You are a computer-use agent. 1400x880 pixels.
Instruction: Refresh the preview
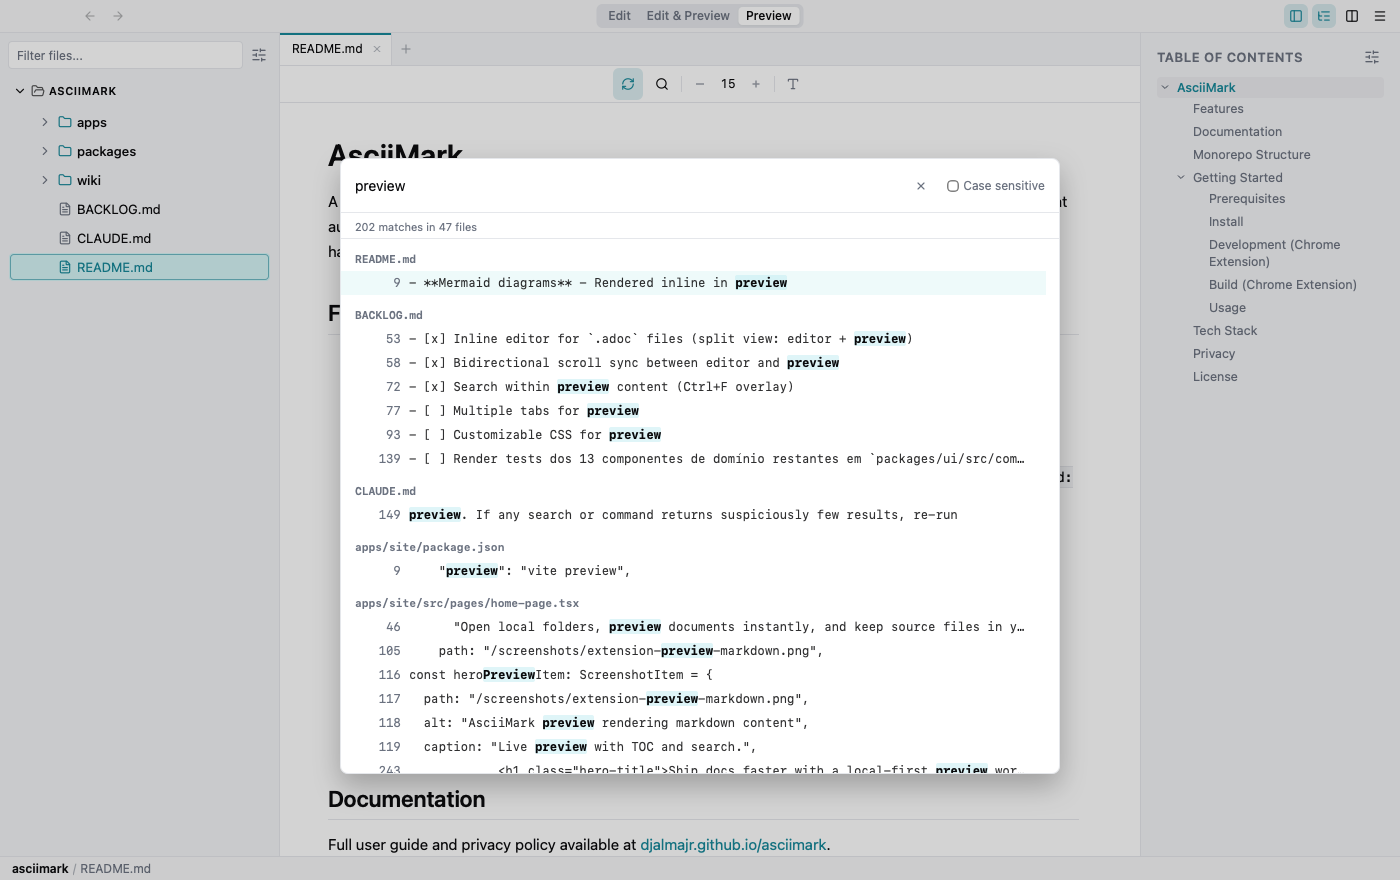coord(628,84)
